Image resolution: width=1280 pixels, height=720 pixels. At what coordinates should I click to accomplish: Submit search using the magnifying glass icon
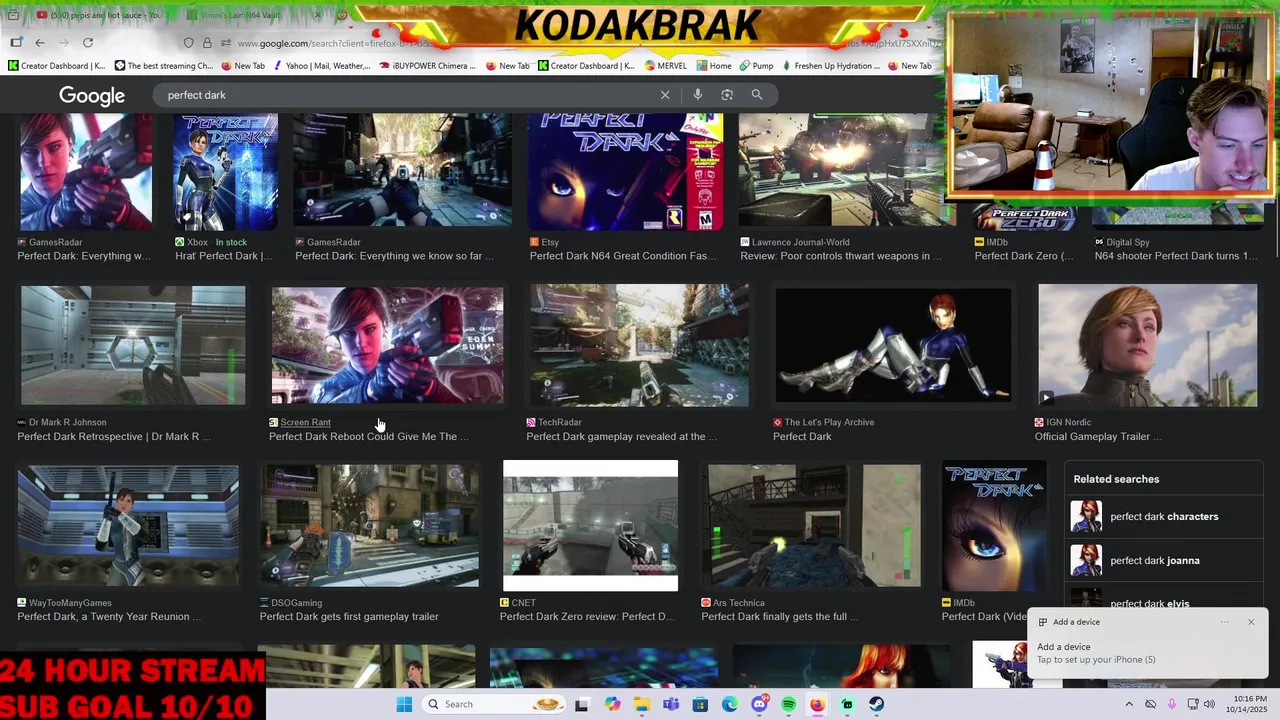(757, 95)
